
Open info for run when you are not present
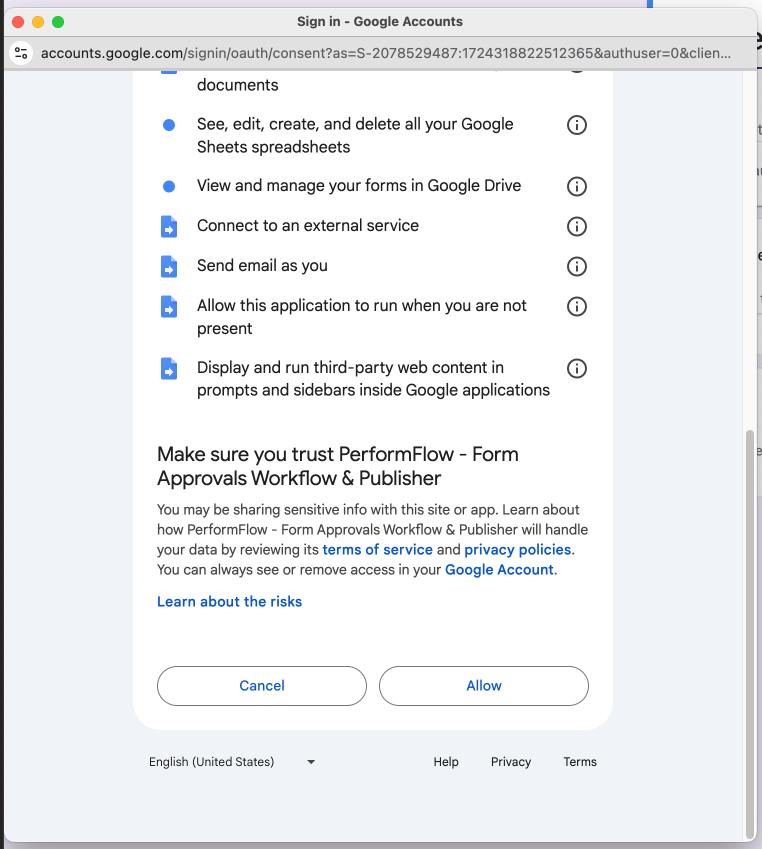coord(576,306)
